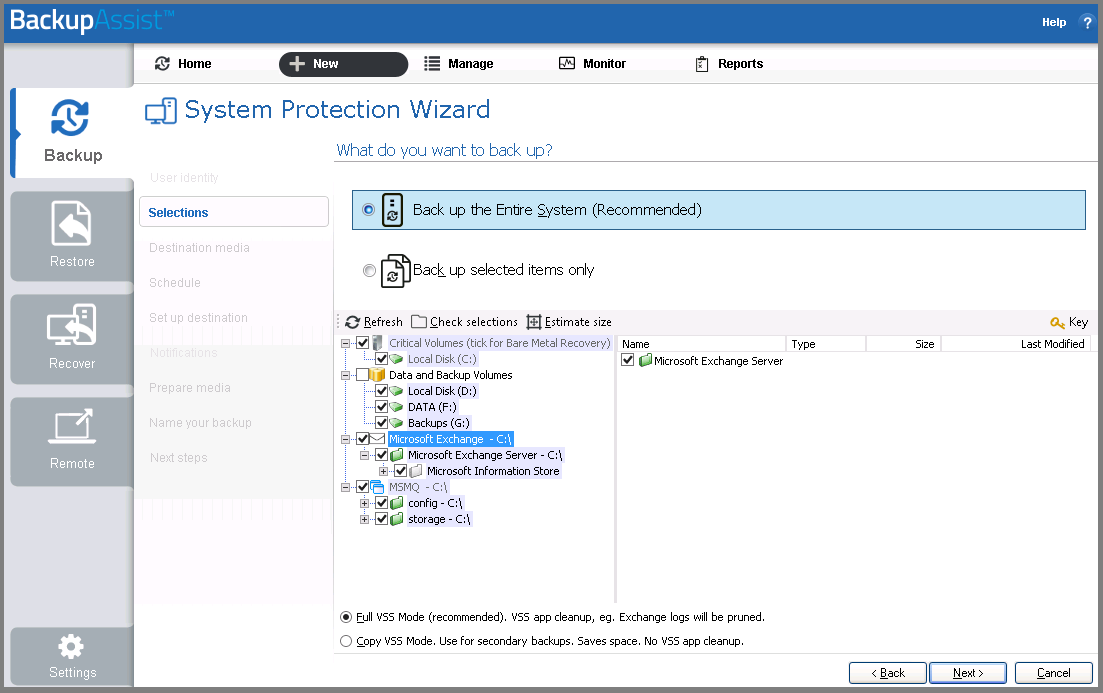Select the storage - C:\ tree item
This screenshot has width=1103, height=693.
(x=439, y=519)
